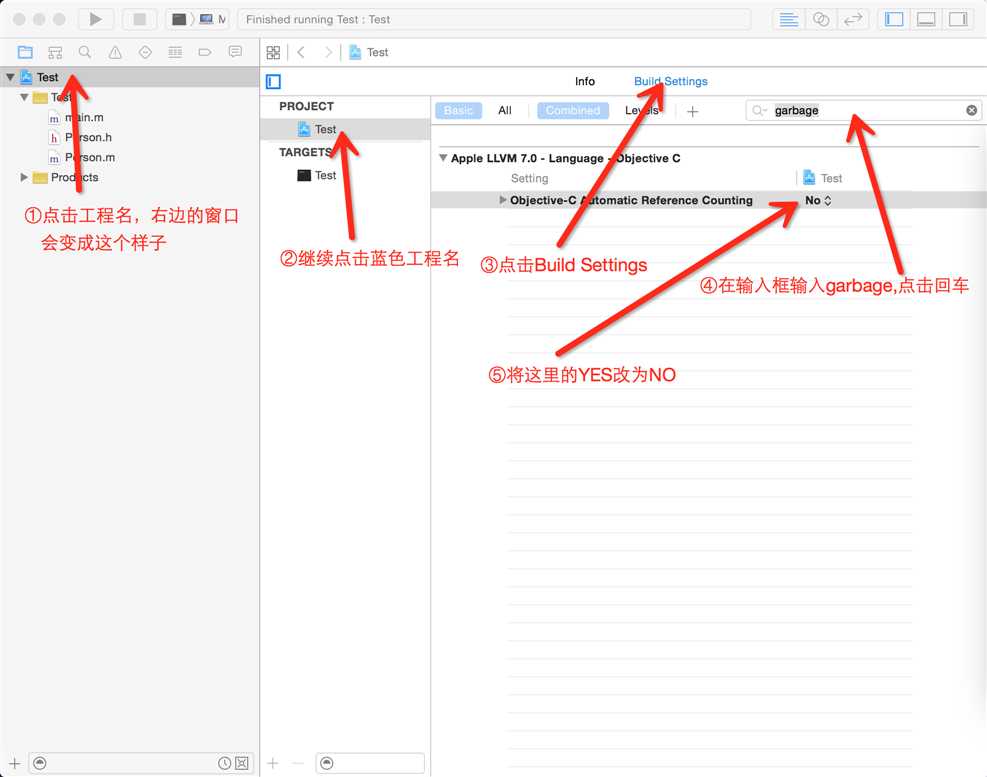Click the garbage search field
The width and height of the screenshot is (987, 777).
point(864,110)
